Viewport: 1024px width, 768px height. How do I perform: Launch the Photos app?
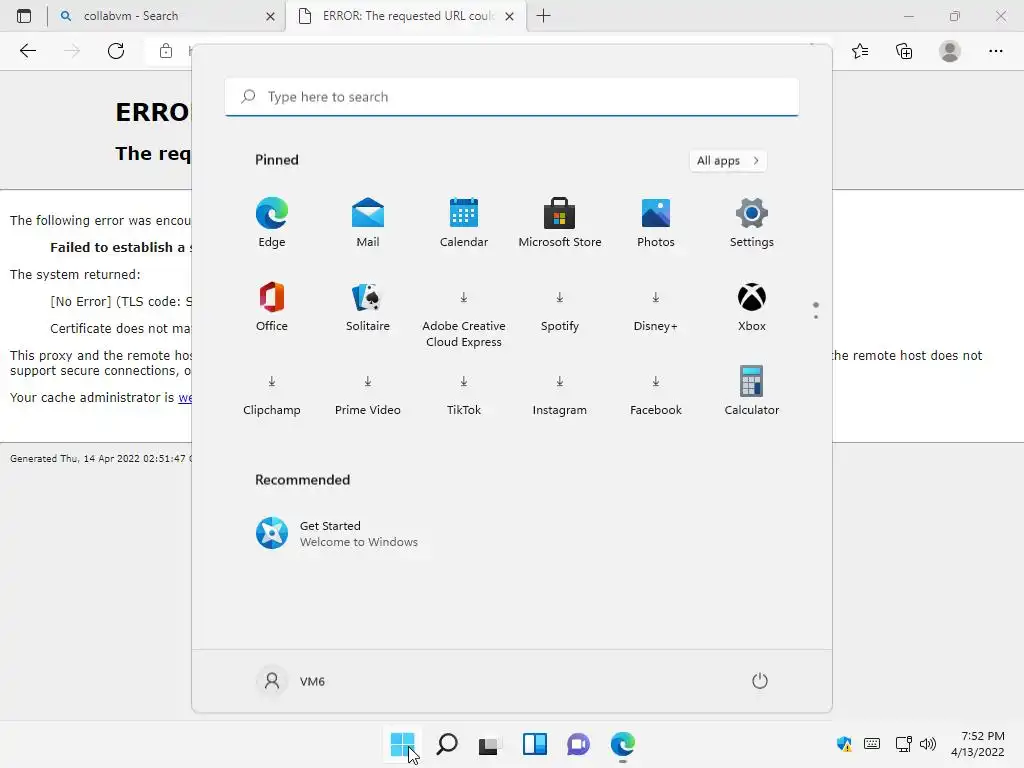(656, 222)
